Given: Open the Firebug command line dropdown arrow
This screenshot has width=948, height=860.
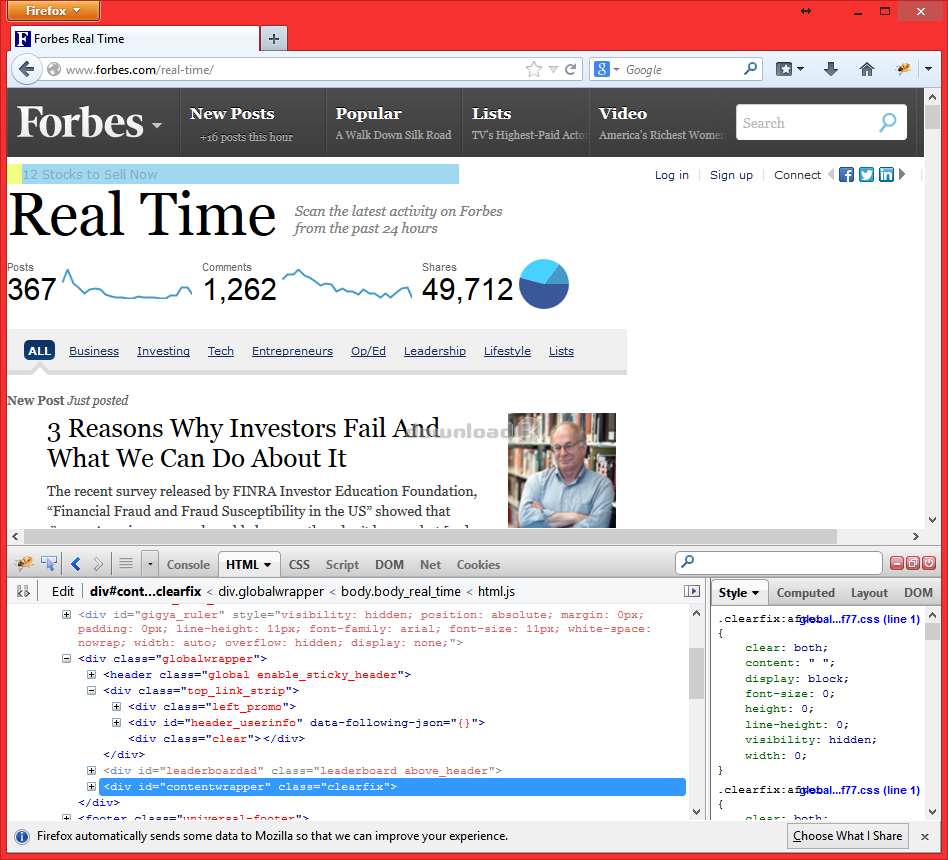Looking at the screenshot, I should 150,565.
